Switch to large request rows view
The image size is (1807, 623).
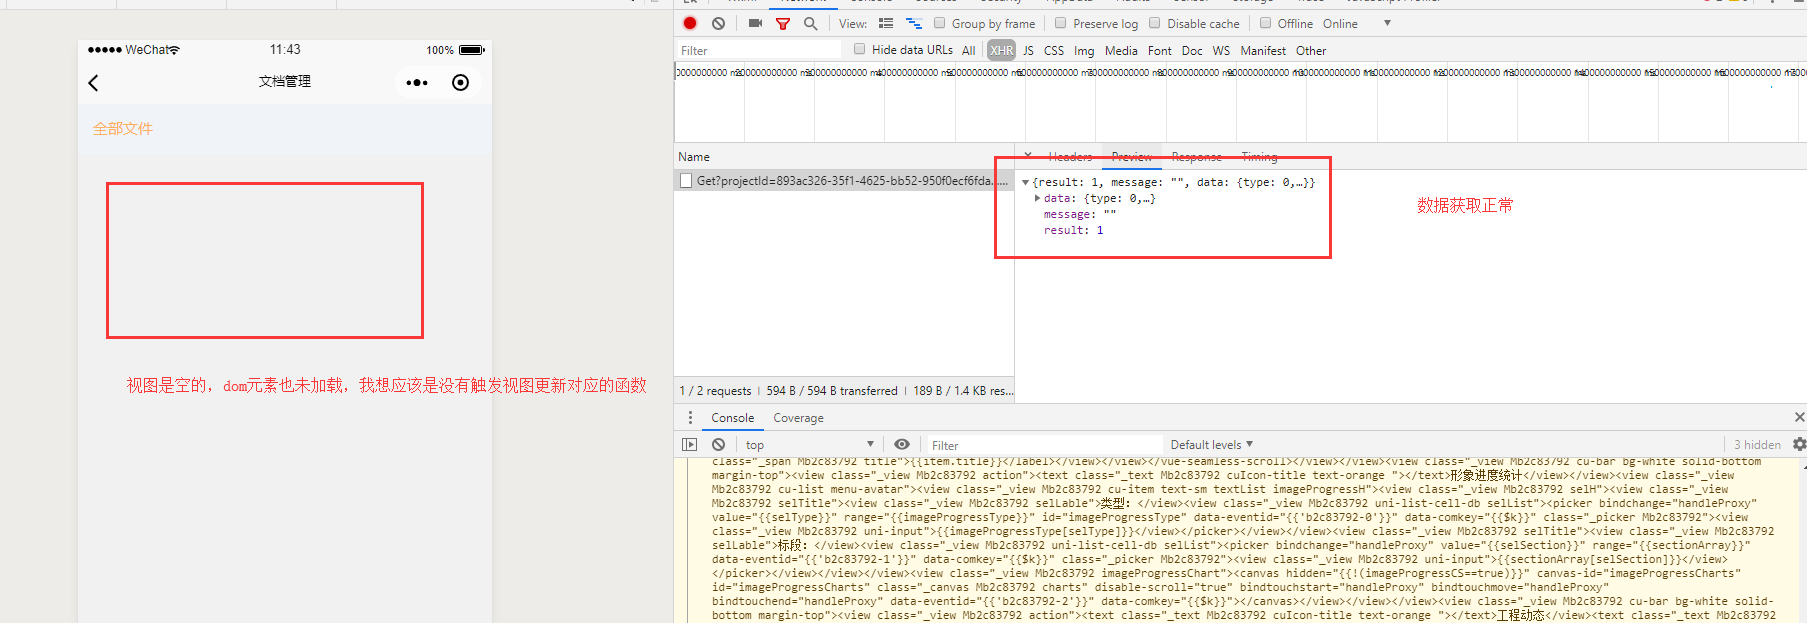click(x=886, y=23)
